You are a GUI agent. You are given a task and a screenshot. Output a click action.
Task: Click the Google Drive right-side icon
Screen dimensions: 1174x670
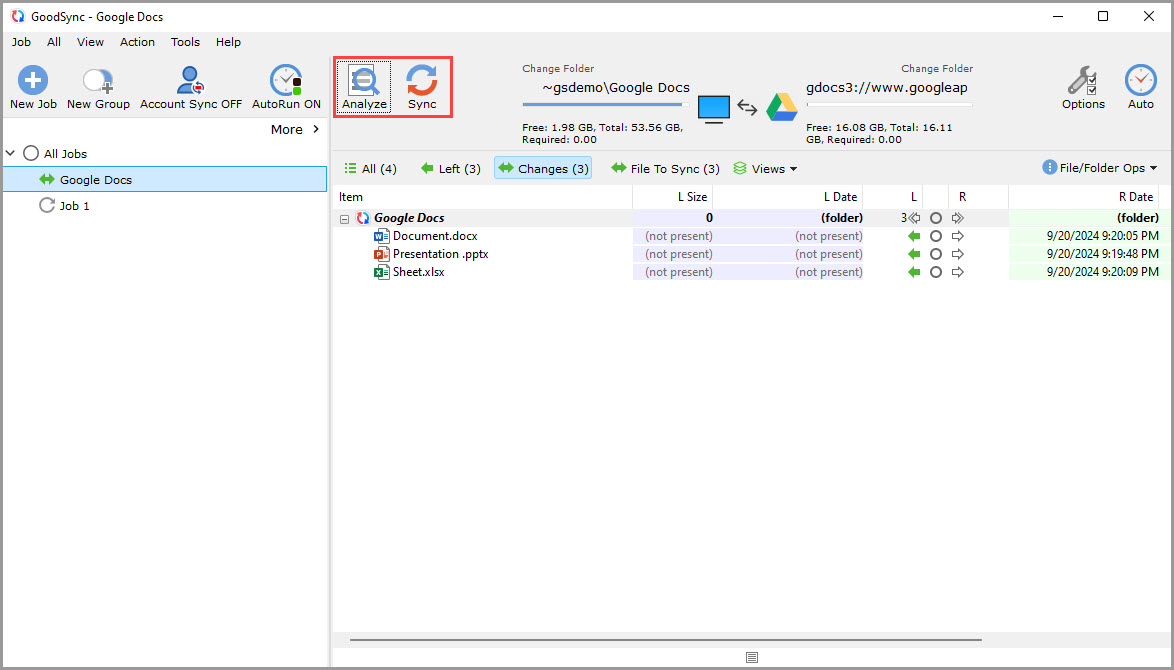(781, 107)
